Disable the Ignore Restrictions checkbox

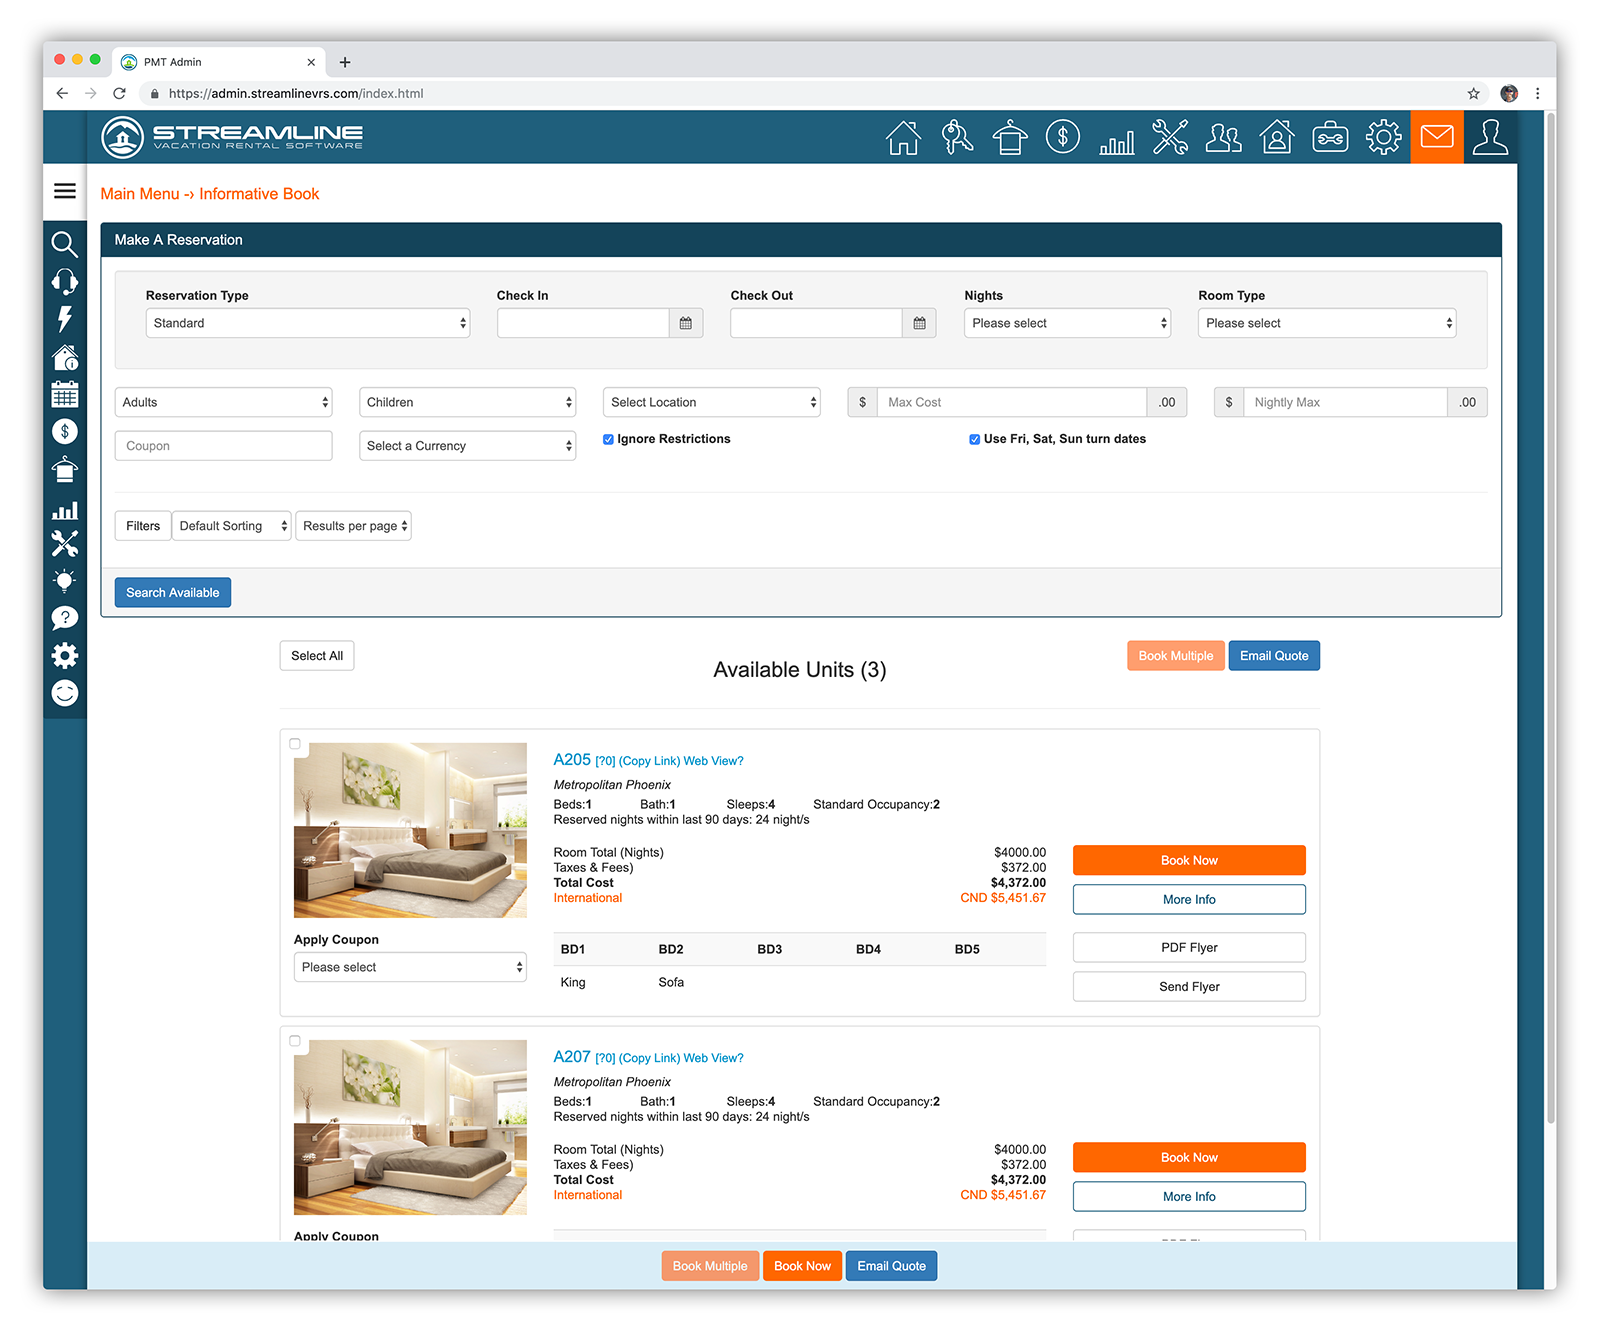tap(608, 439)
